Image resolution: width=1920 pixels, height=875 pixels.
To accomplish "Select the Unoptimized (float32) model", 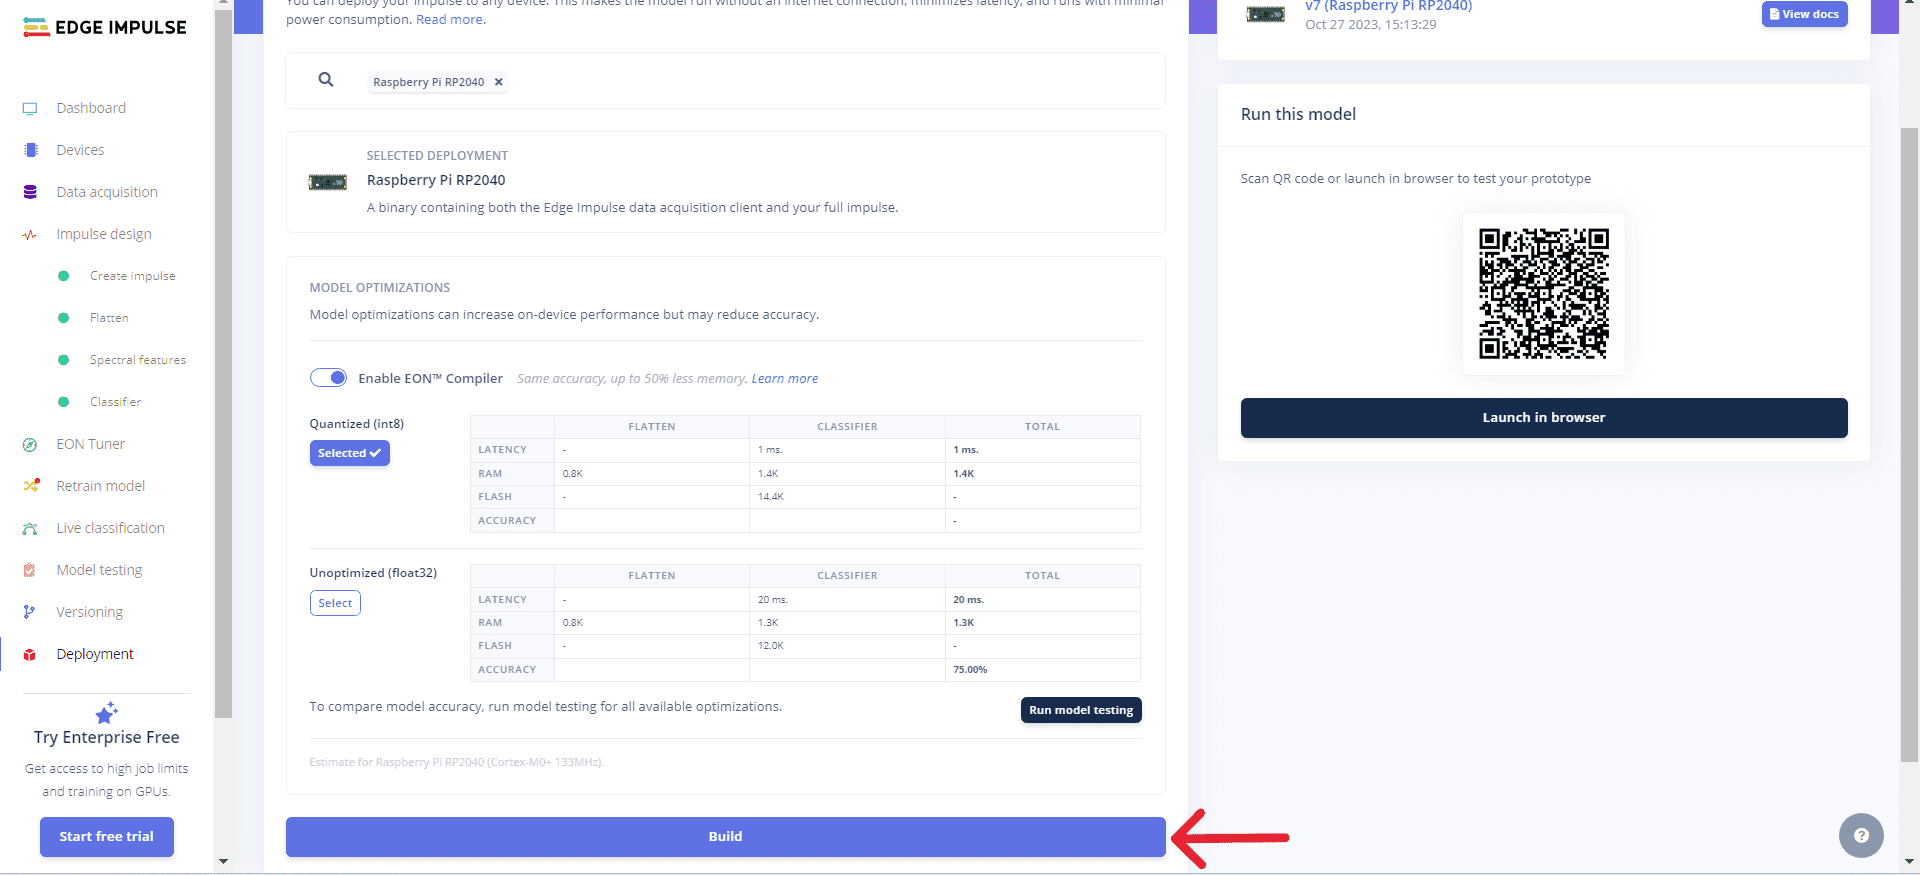I will point(335,603).
